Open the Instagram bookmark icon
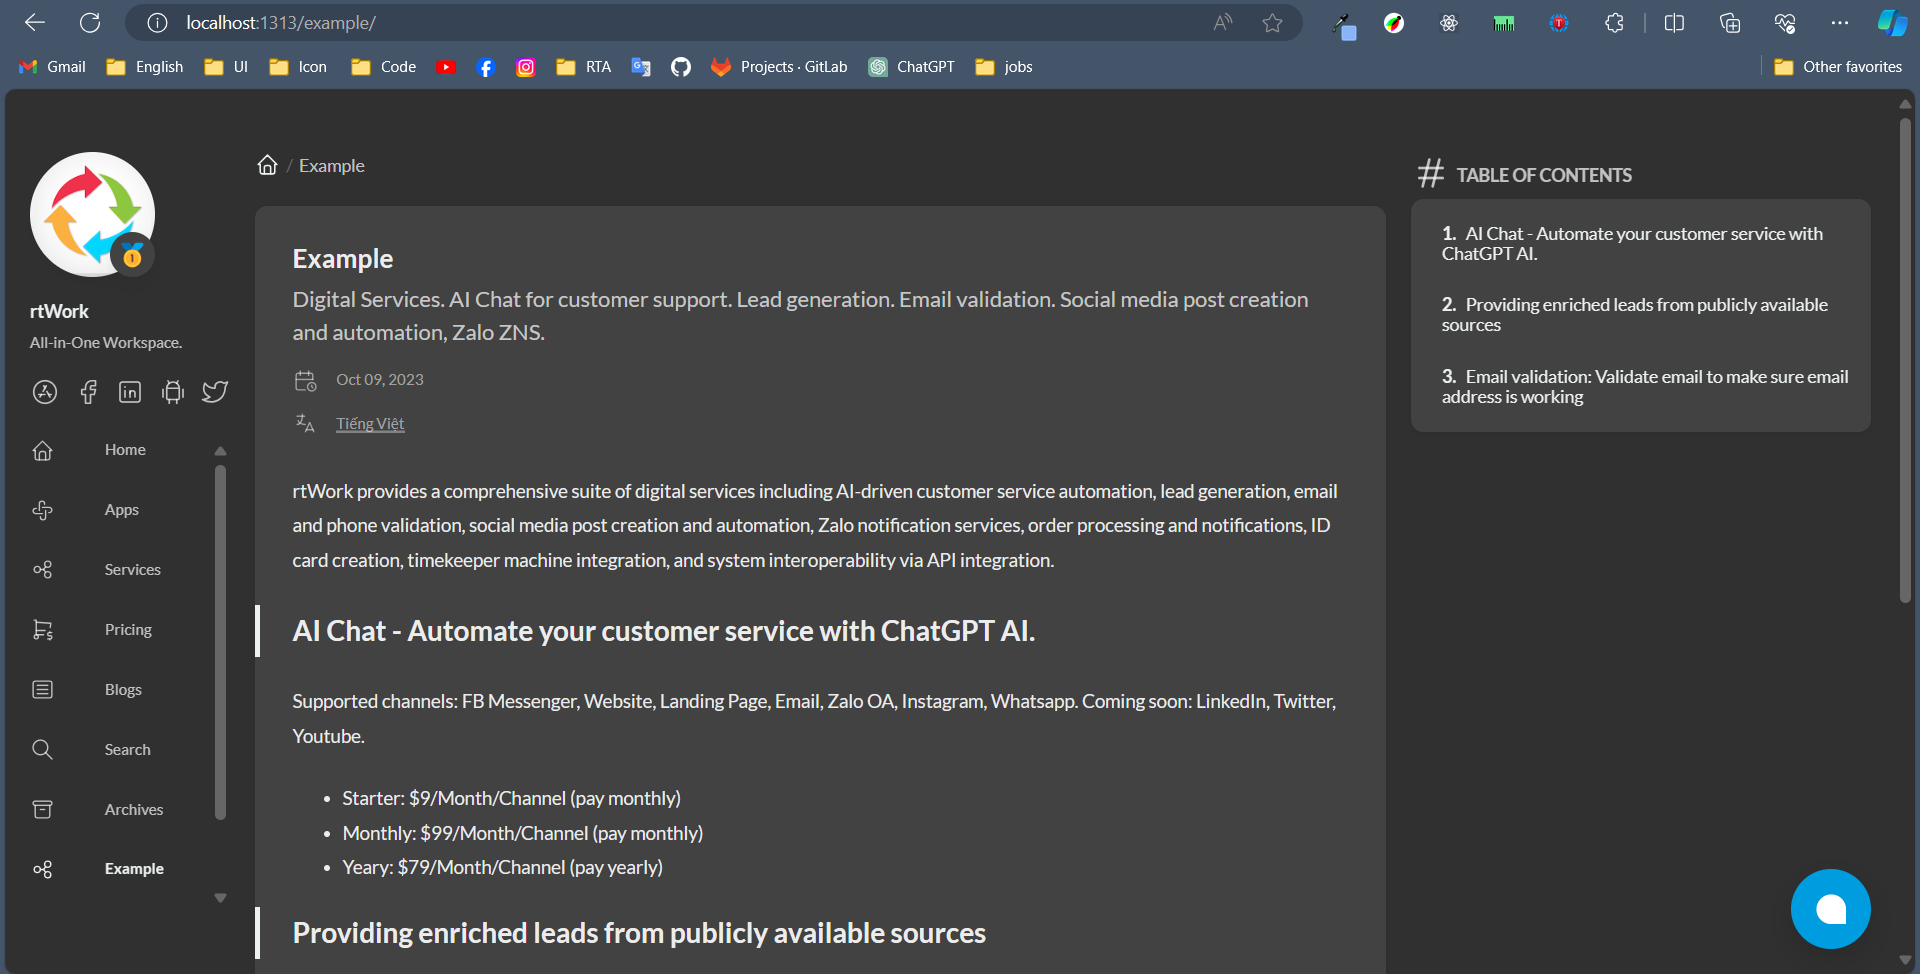The height and width of the screenshot is (974, 1920). coord(525,67)
